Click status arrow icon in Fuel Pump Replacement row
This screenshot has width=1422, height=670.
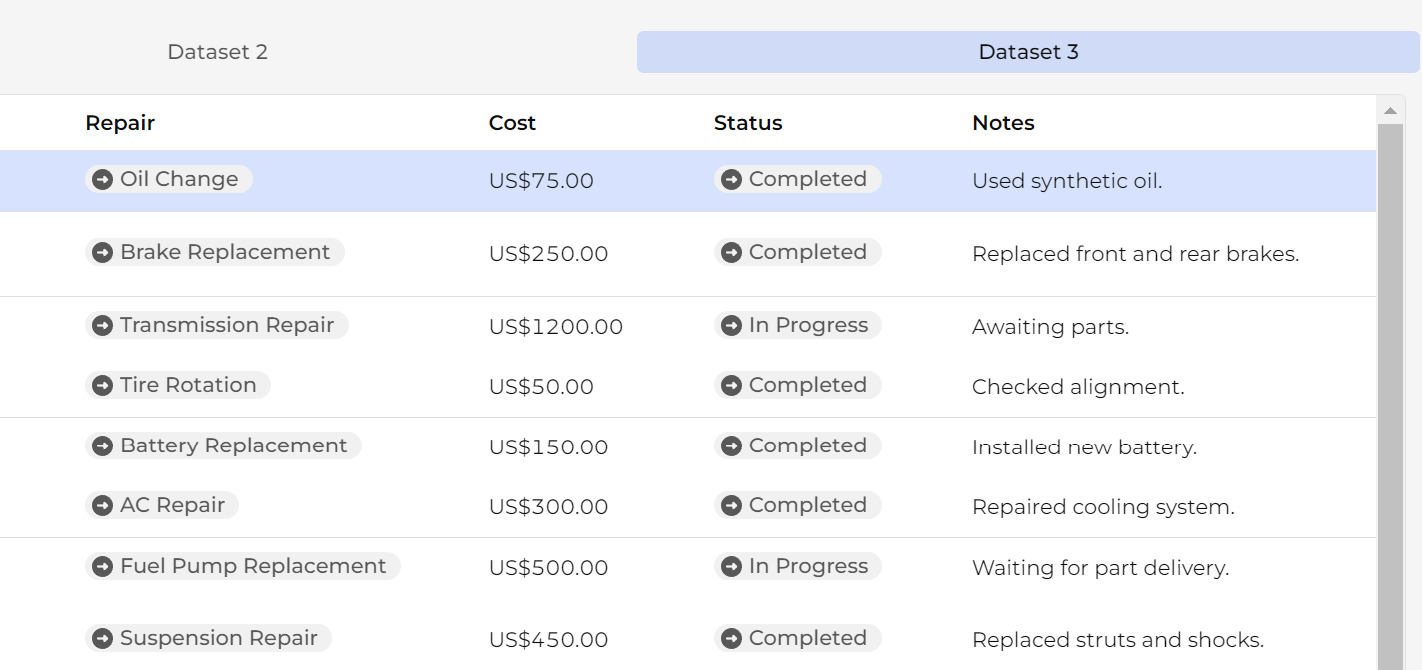click(731, 566)
